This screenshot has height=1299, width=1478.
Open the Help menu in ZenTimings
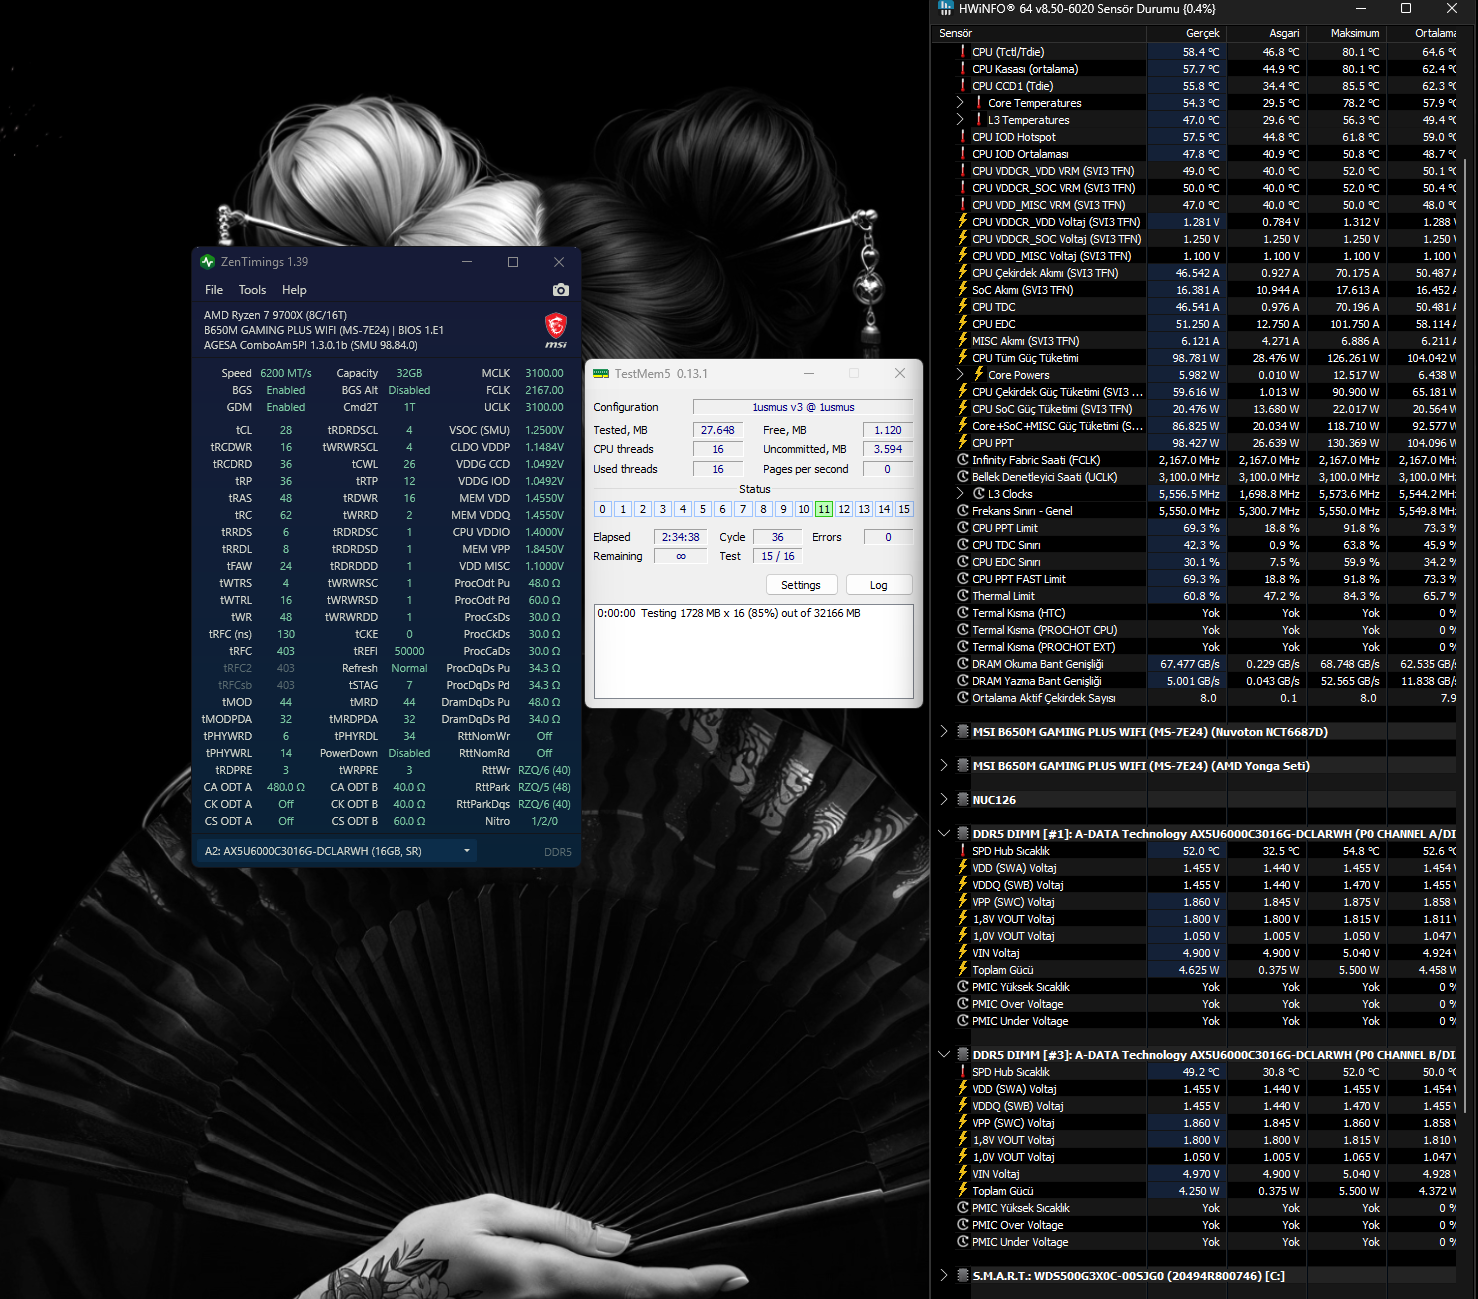click(294, 290)
